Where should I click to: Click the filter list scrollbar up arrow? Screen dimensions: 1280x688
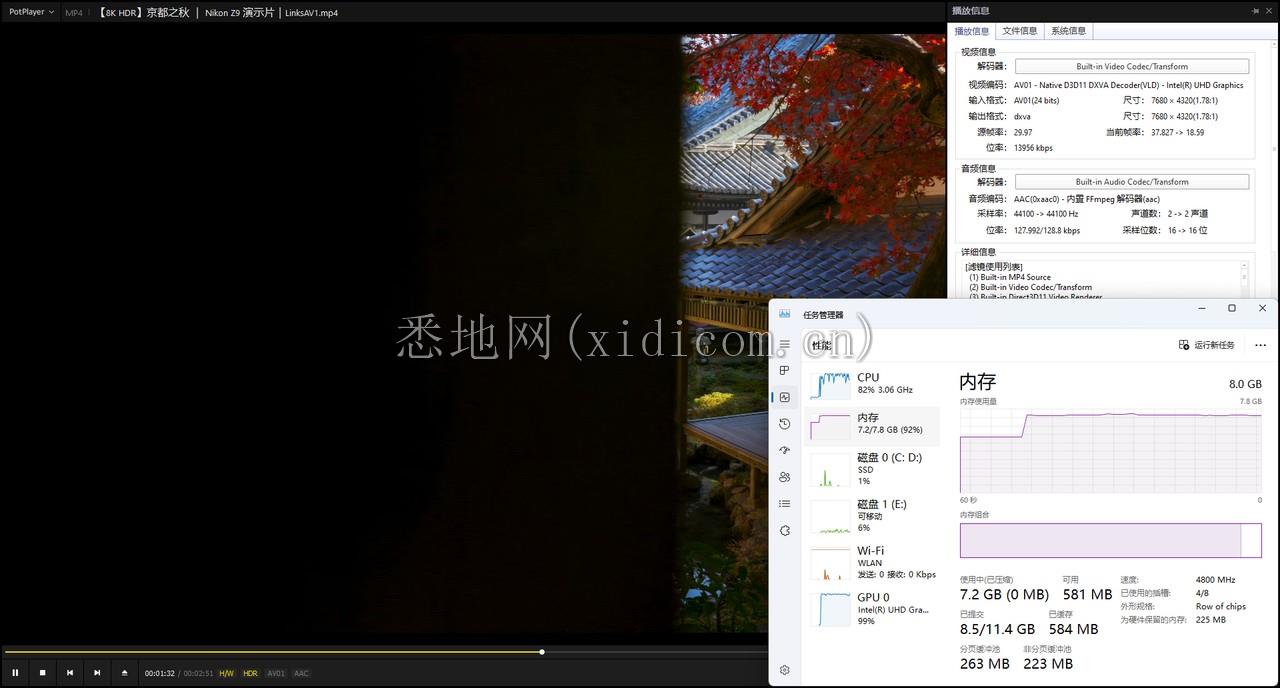pos(1245,266)
